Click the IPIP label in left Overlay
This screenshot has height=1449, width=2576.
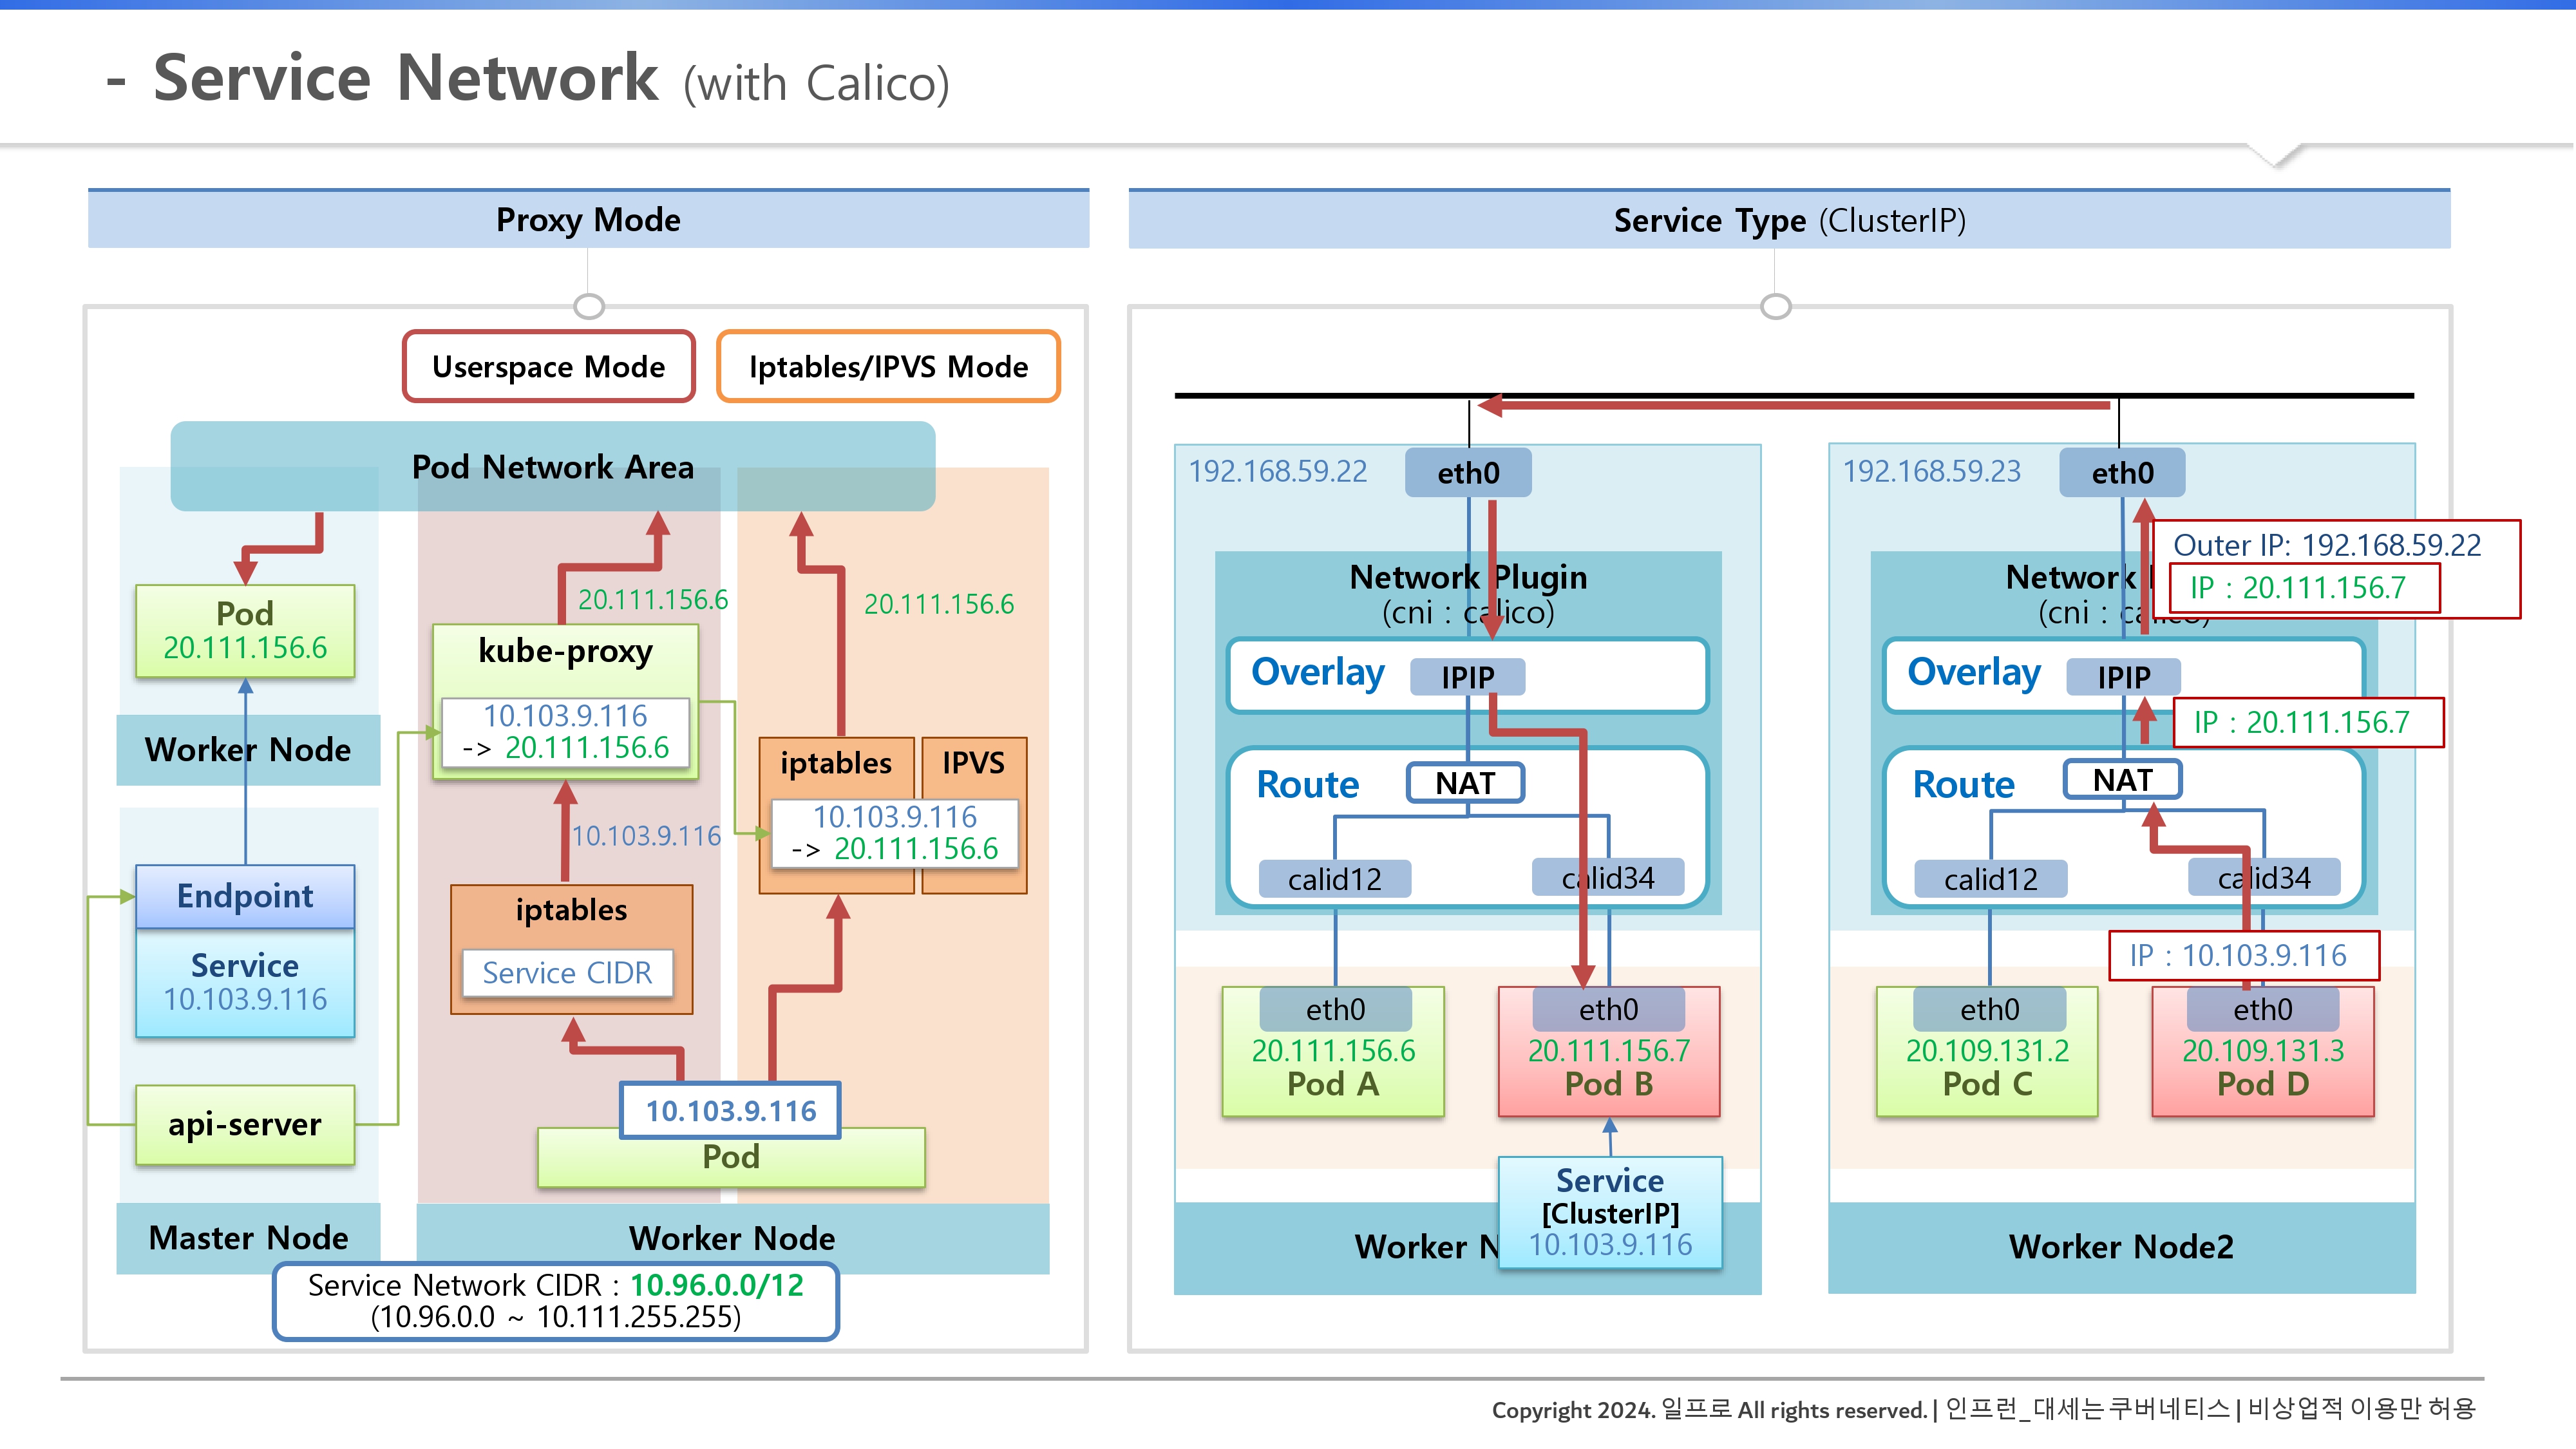(x=1467, y=677)
